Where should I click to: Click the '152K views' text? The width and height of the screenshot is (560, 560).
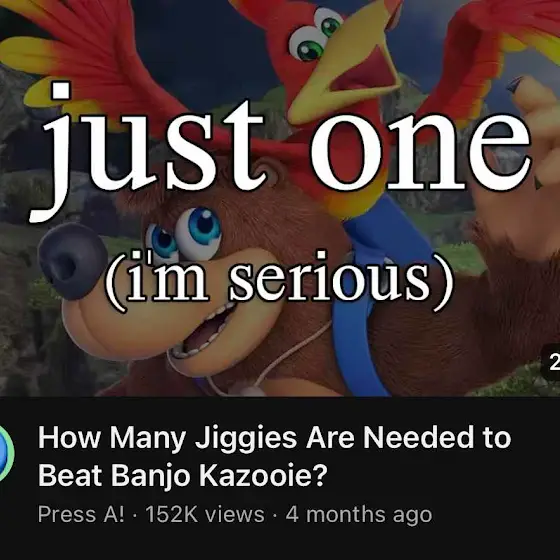(205, 514)
